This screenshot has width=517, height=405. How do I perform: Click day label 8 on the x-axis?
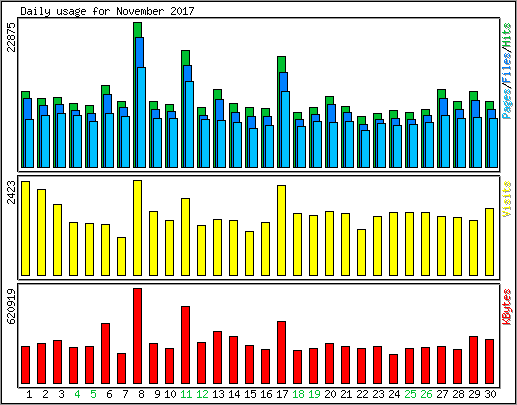pos(141,394)
